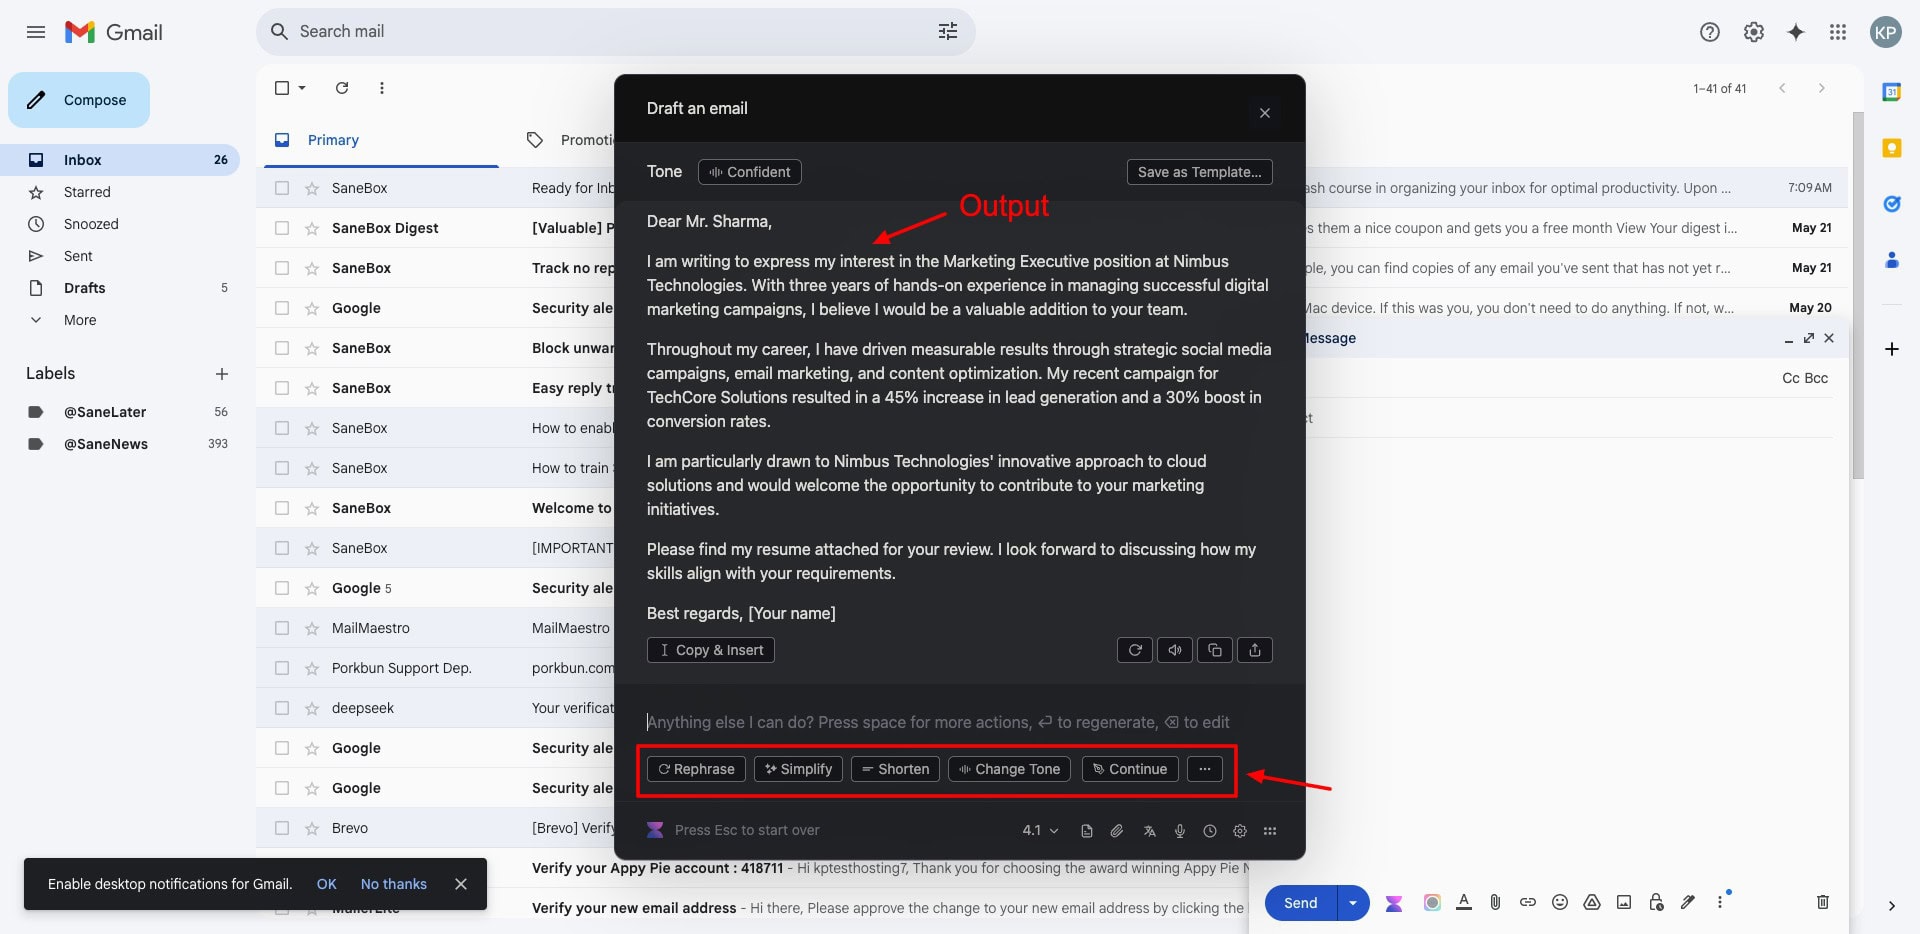This screenshot has width=1920, height=934.
Task: Open the history clock icon in assistant bar
Action: coord(1210,831)
